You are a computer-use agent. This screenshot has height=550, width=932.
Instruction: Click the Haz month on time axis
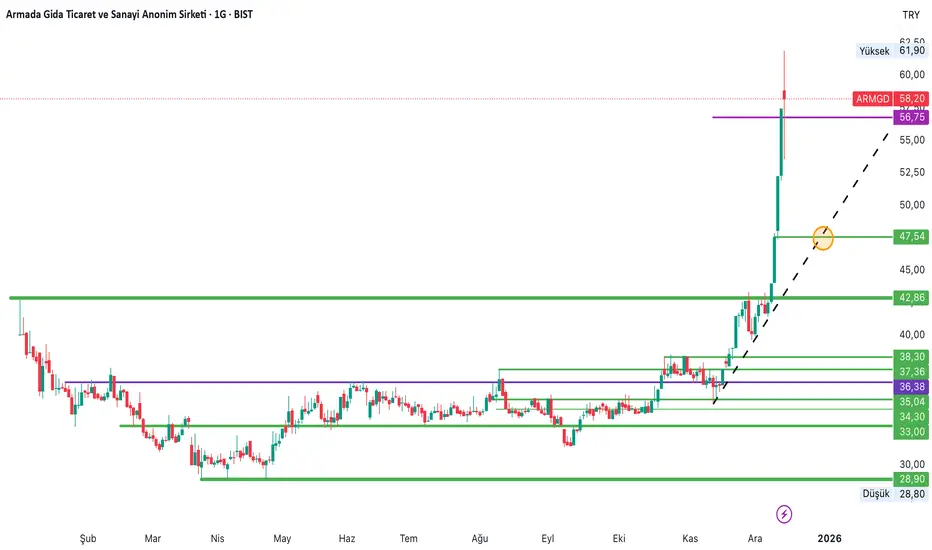pyautogui.click(x=347, y=538)
